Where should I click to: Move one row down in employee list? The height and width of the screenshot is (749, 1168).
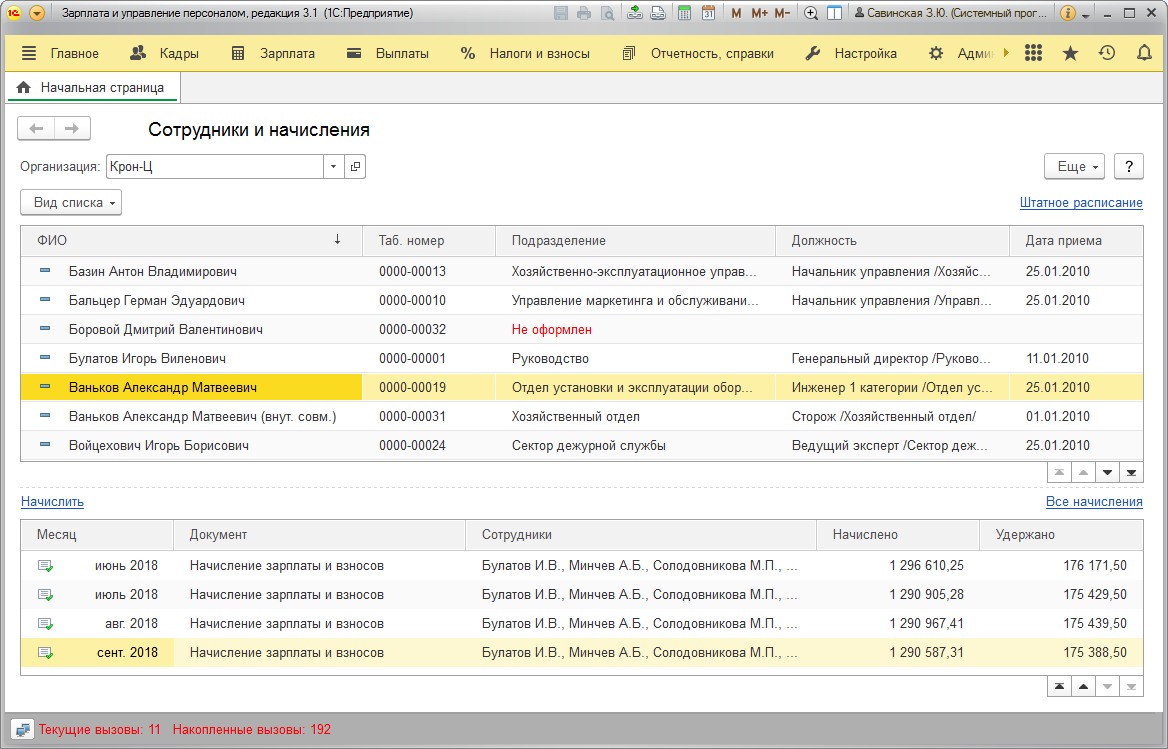[x=1108, y=473]
